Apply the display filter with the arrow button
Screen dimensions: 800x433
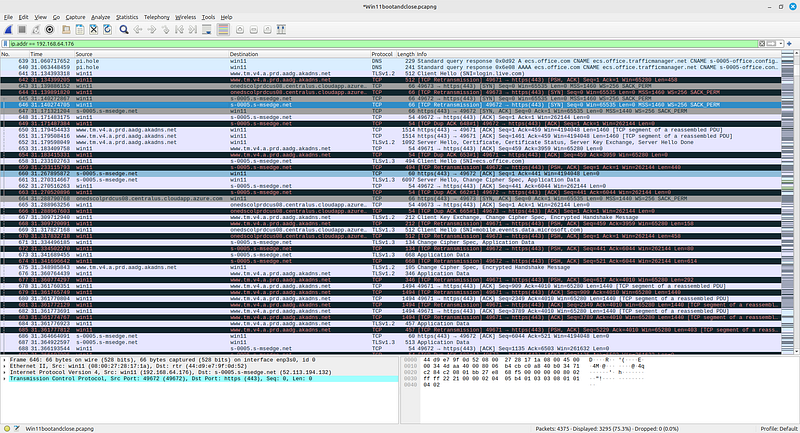pyautogui.click(x=771, y=44)
